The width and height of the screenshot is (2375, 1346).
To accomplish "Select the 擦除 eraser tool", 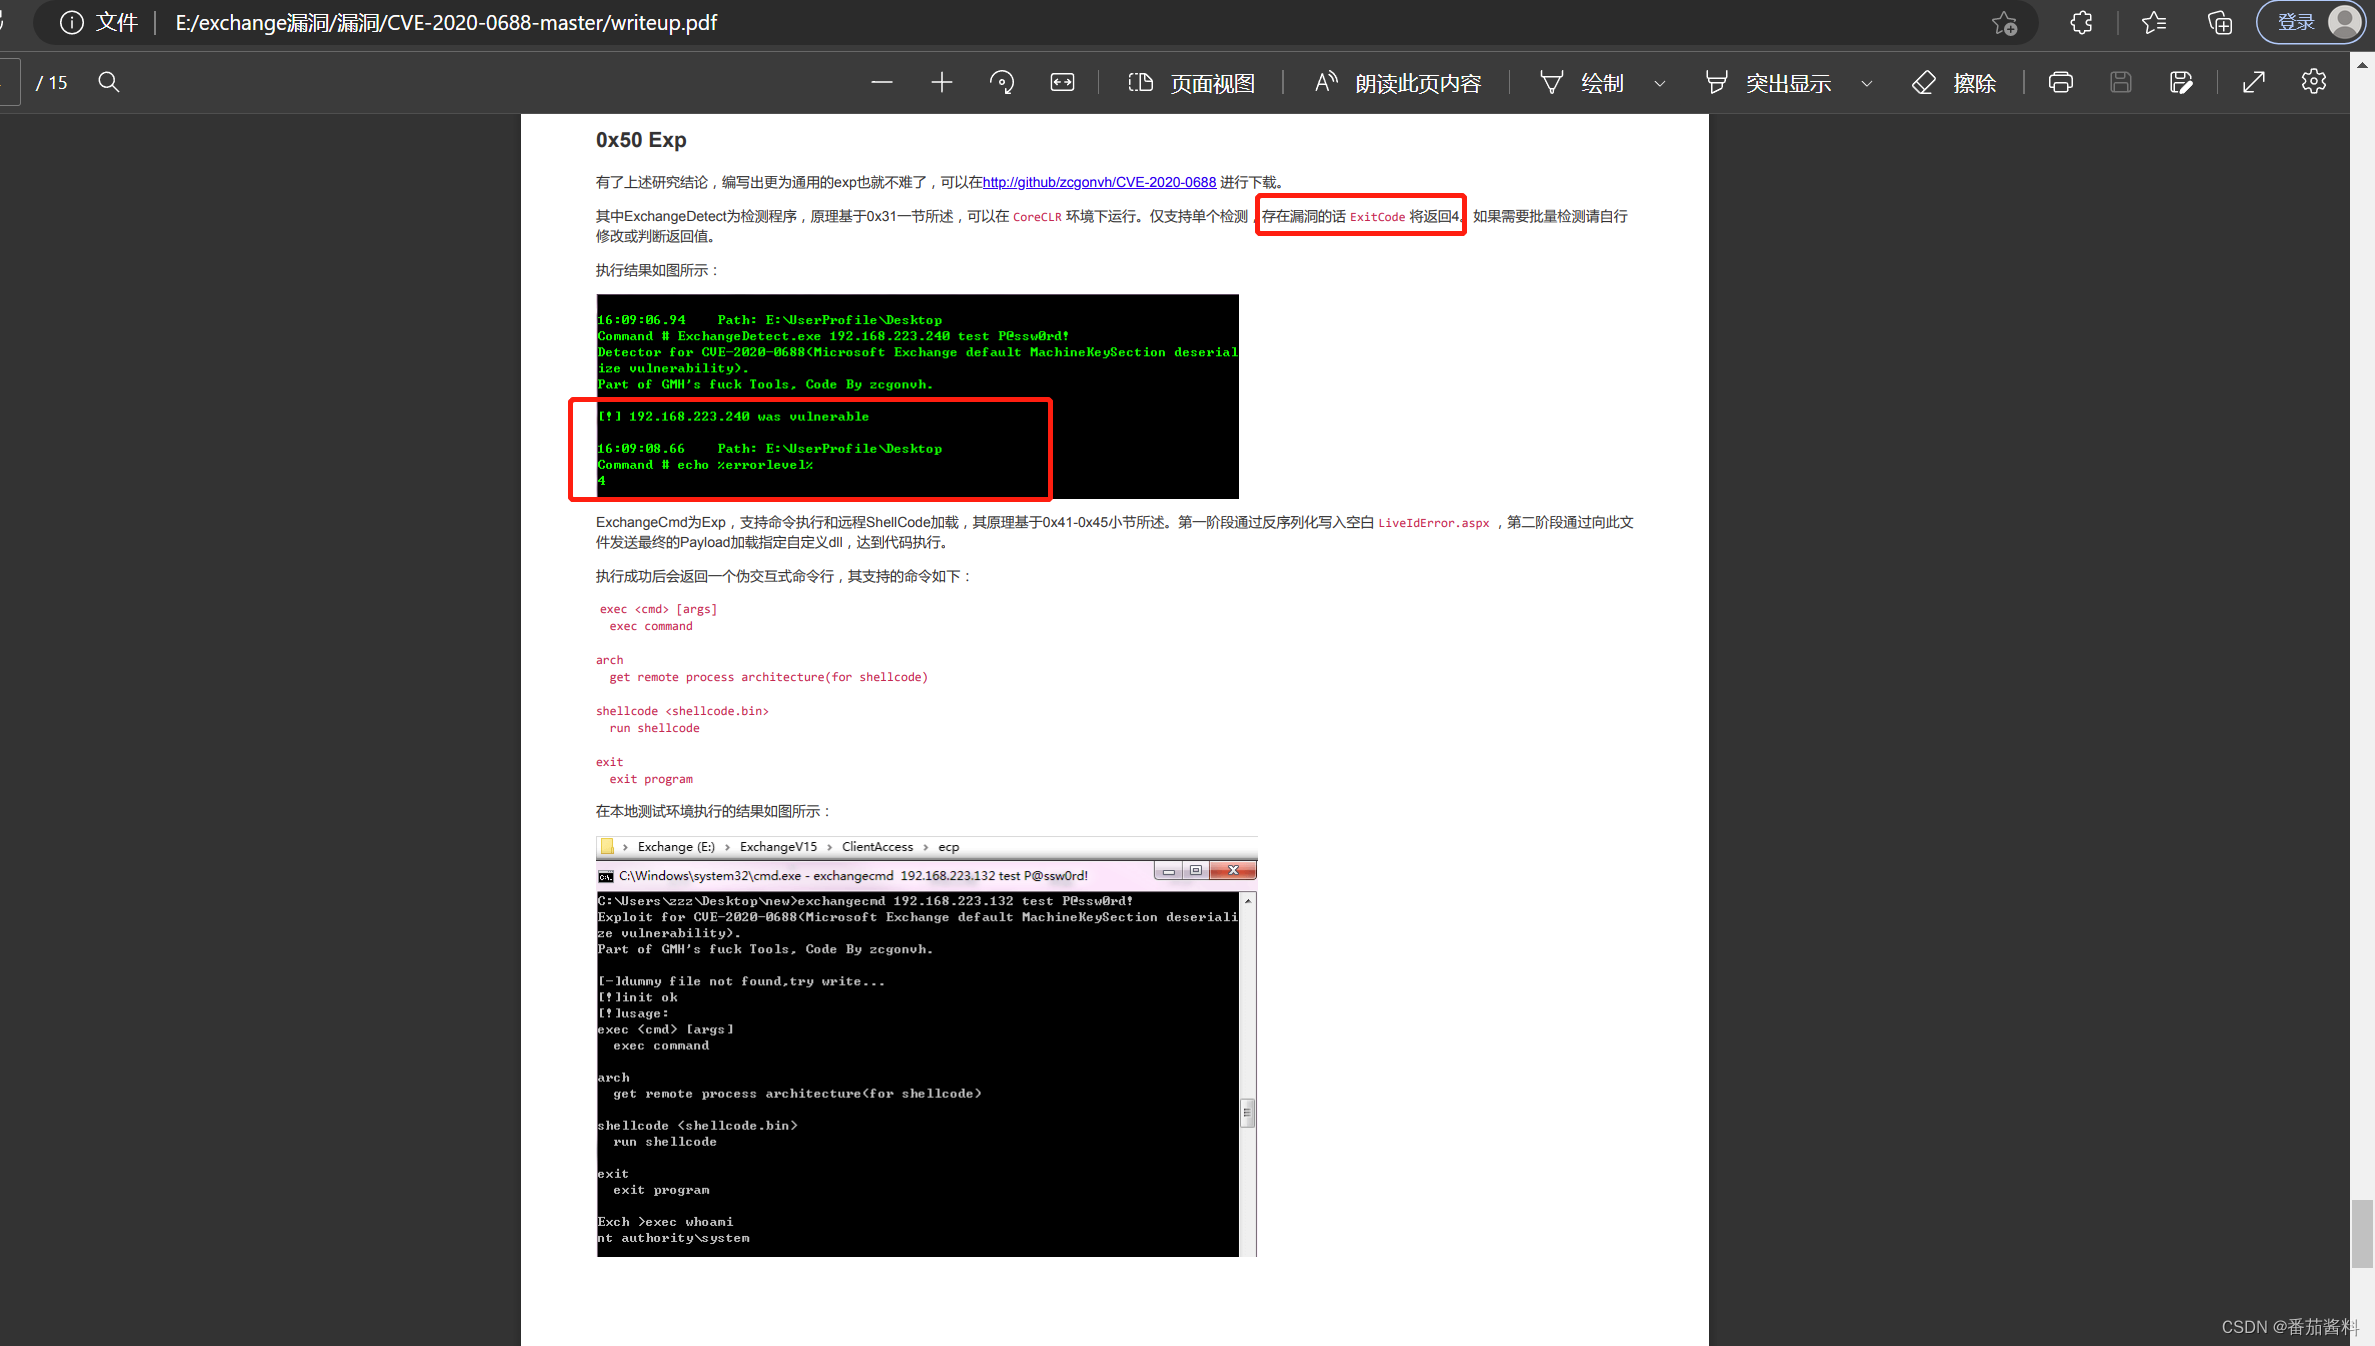I will coord(1953,83).
